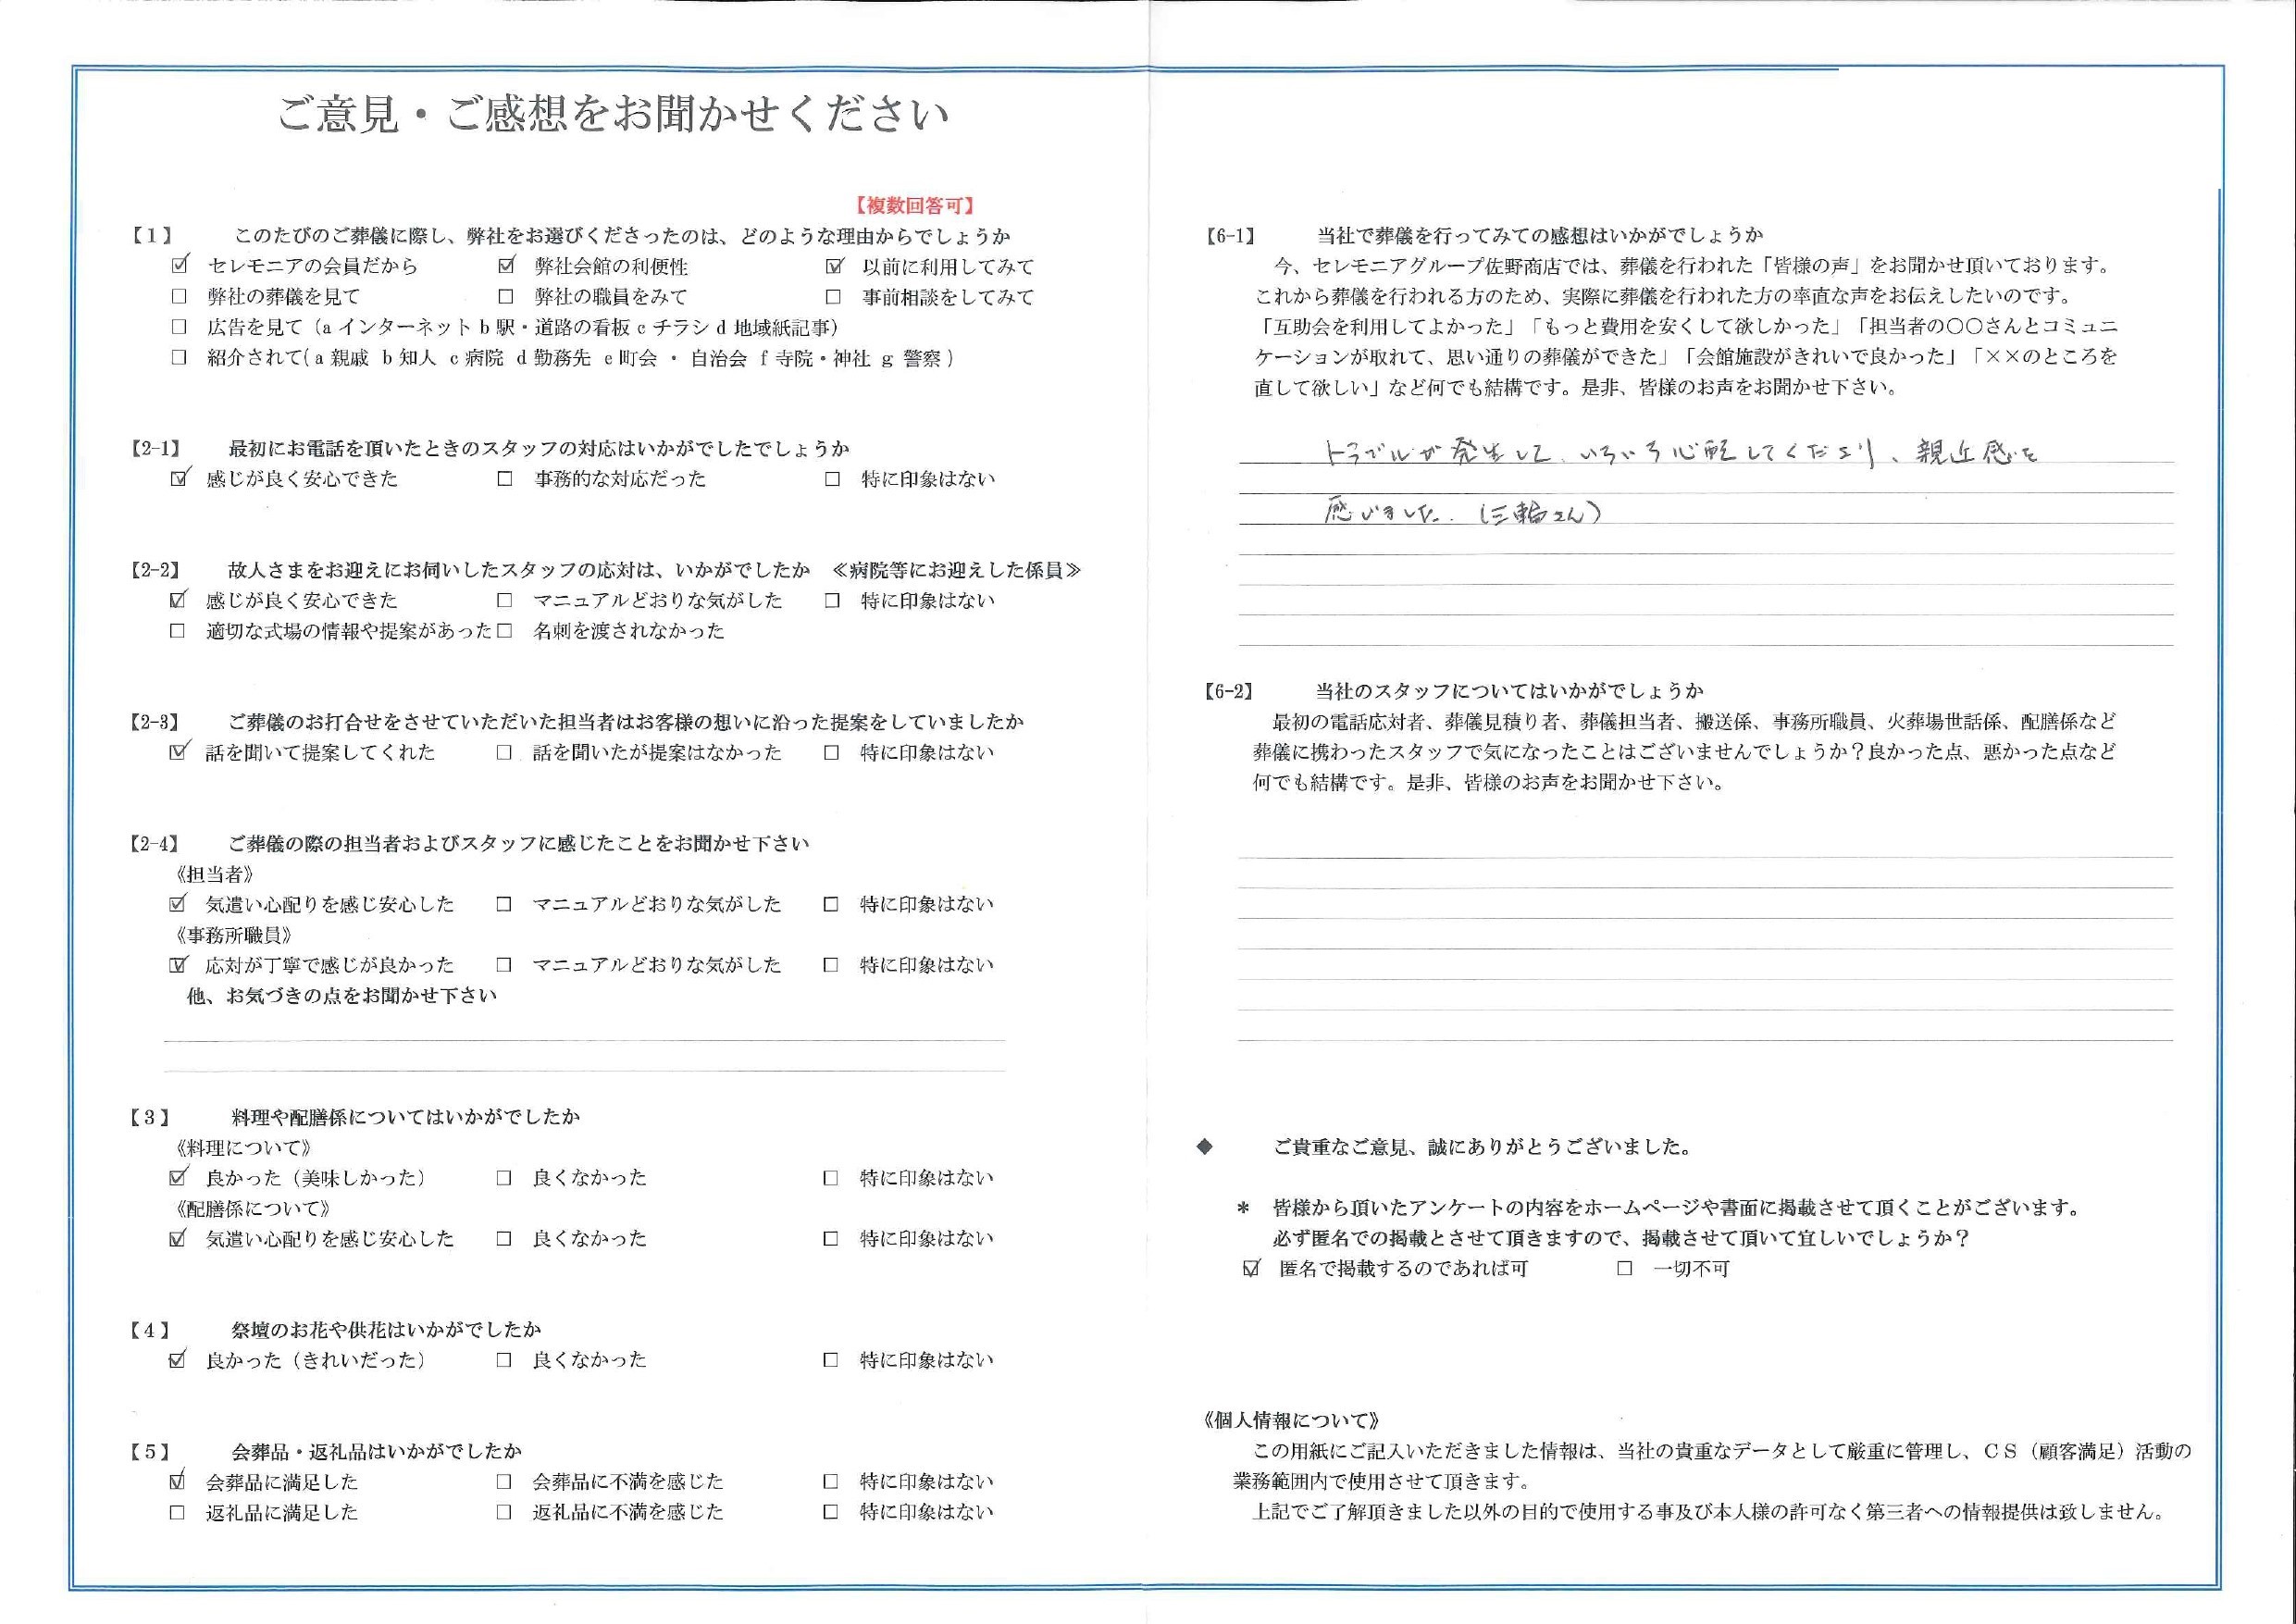Click the question heading '【1】'
This screenshot has width=2296, height=1624.
pyautogui.click(x=152, y=236)
